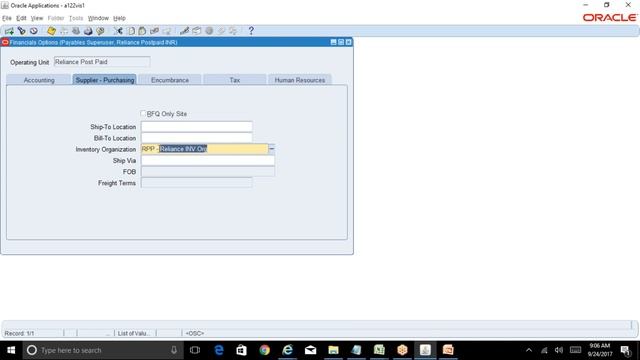Open Internet Explorer from the taskbar
640x360 pixels.
287,350
